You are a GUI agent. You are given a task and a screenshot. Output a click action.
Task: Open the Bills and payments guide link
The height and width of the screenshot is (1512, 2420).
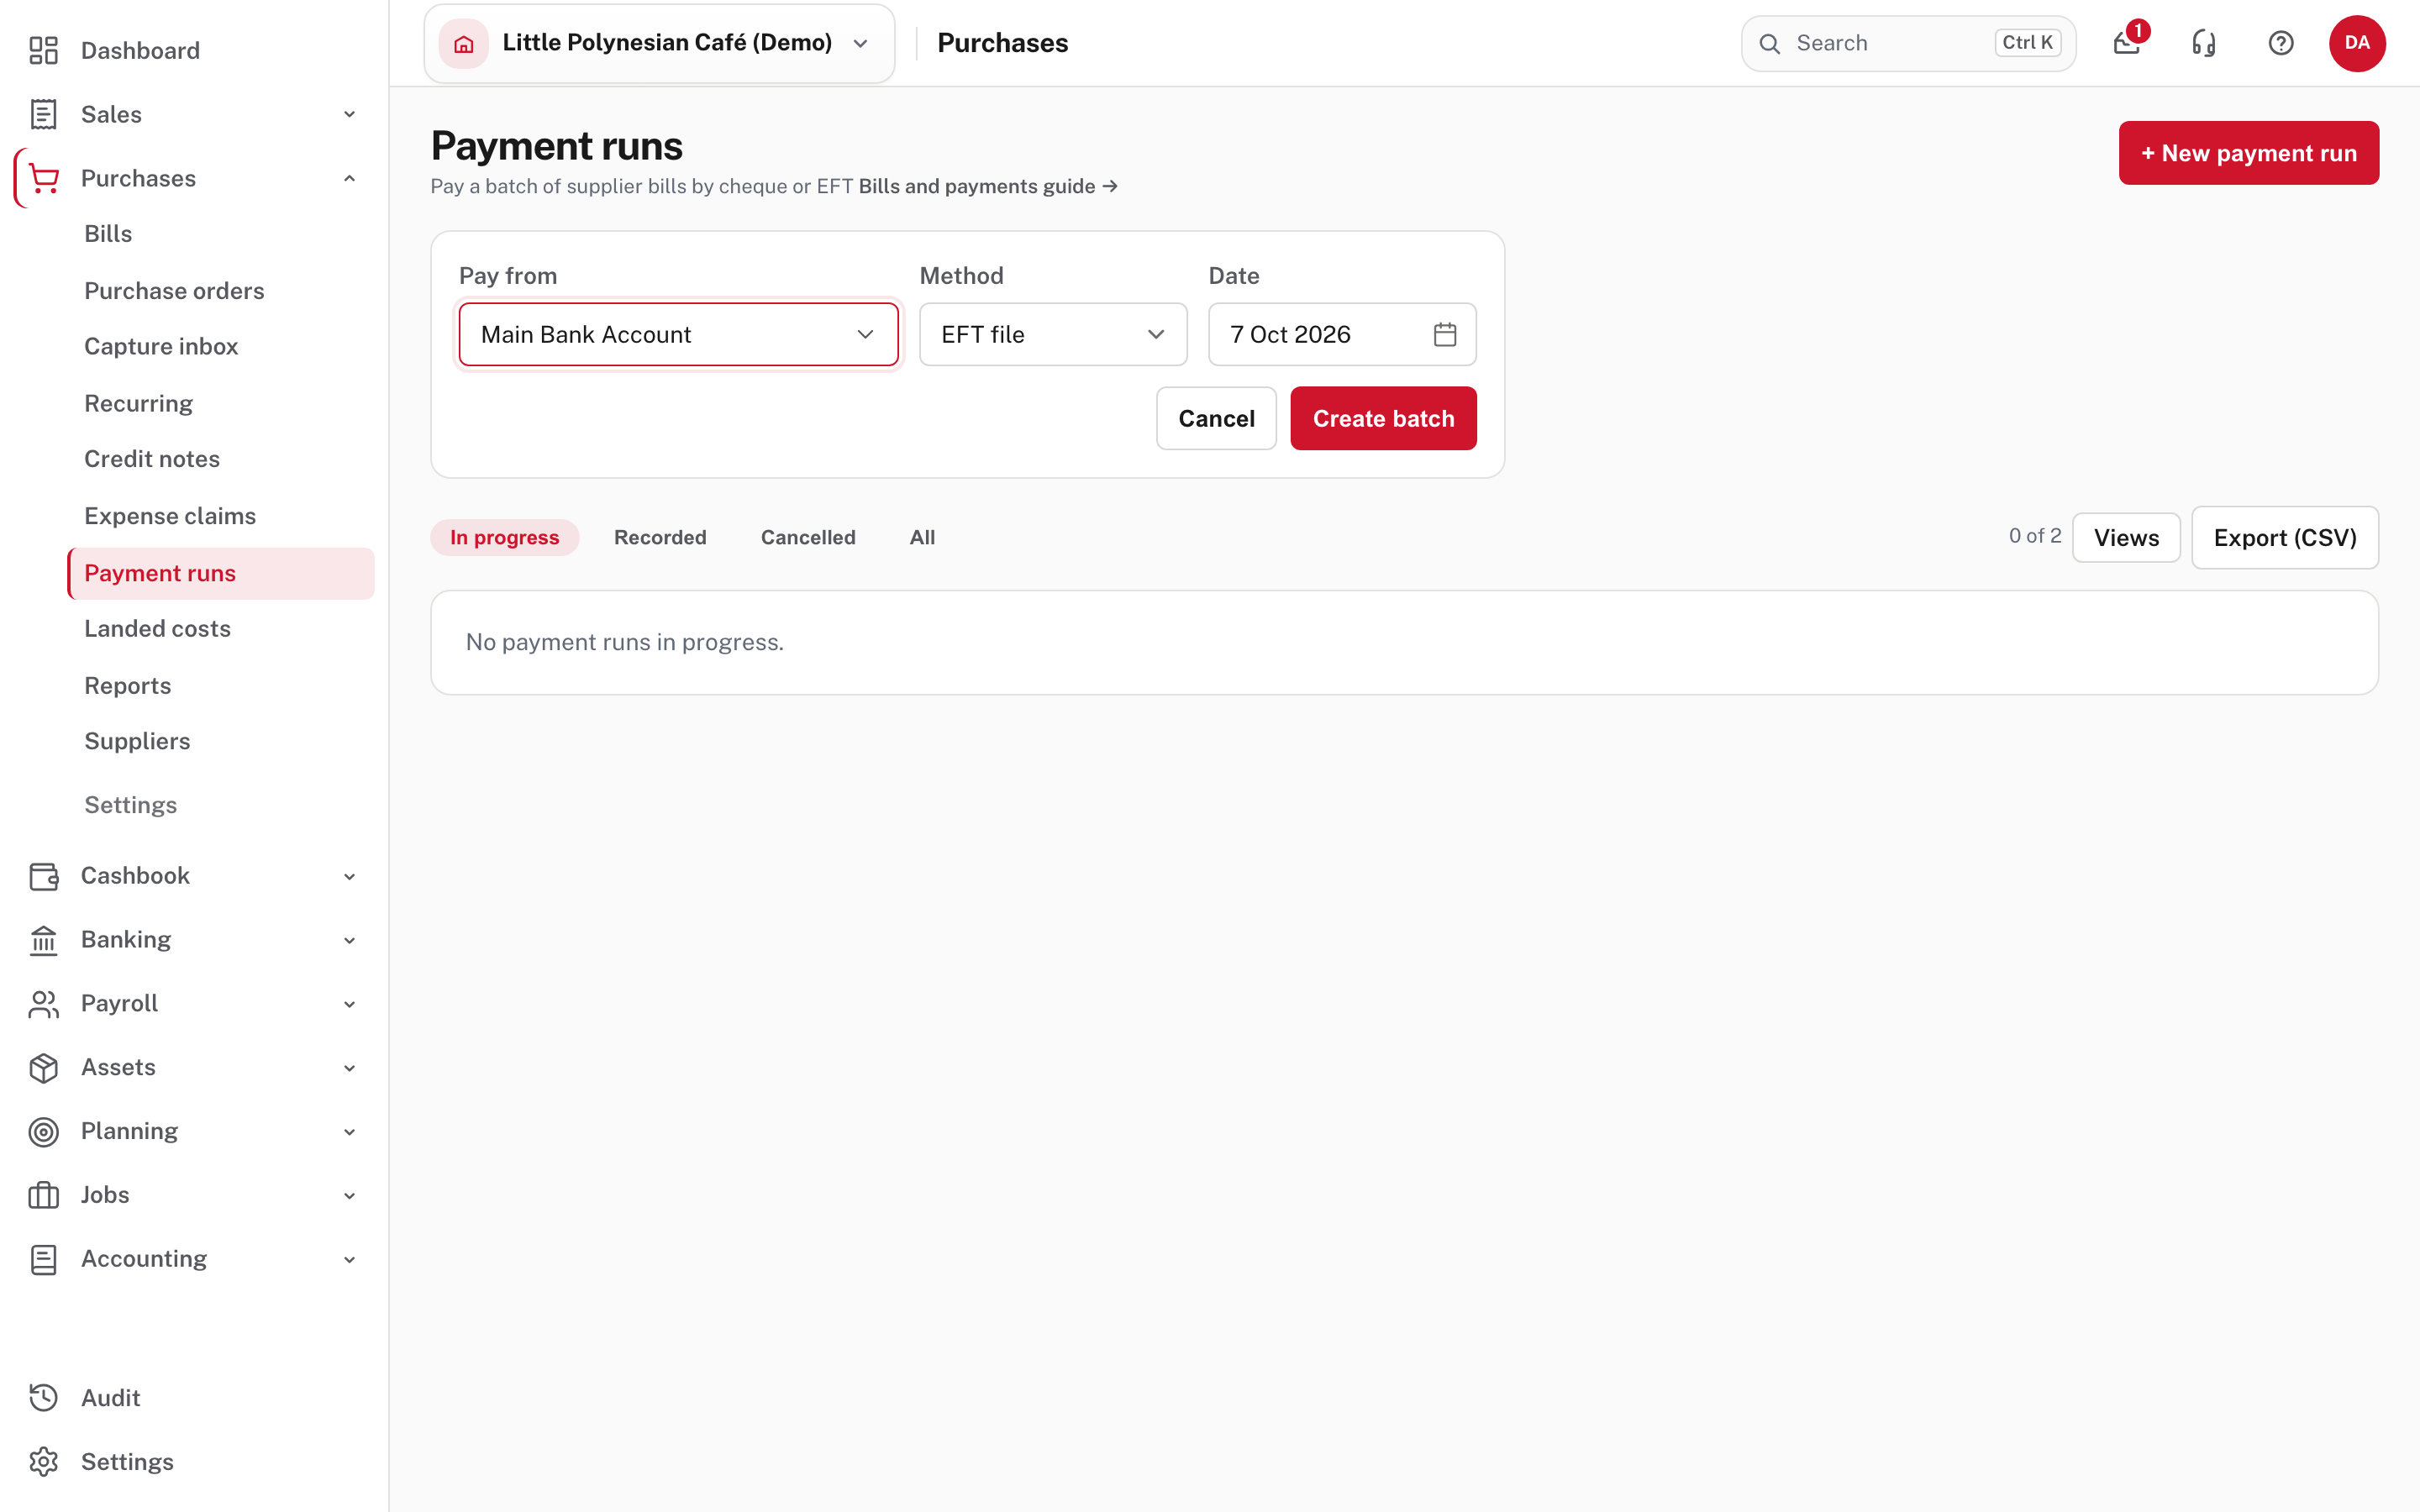coord(988,186)
